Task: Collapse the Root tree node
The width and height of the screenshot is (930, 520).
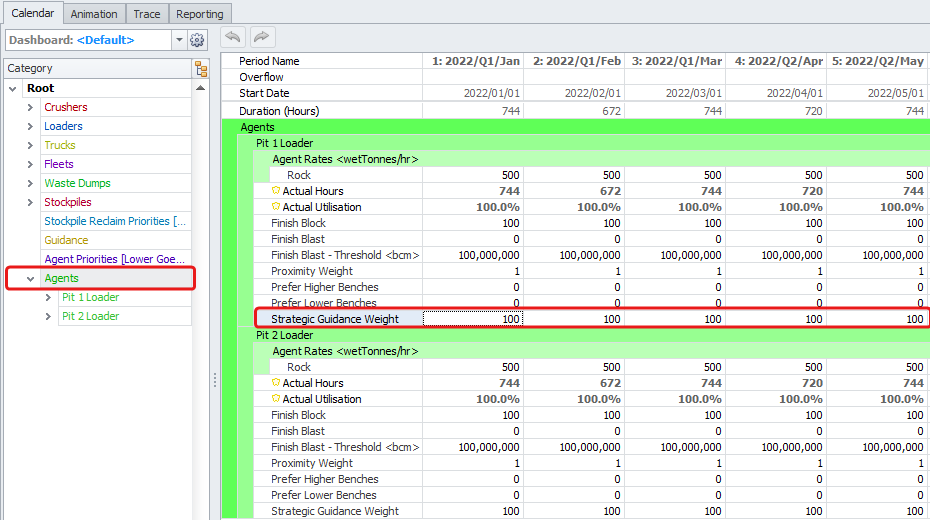Action: (12, 88)
